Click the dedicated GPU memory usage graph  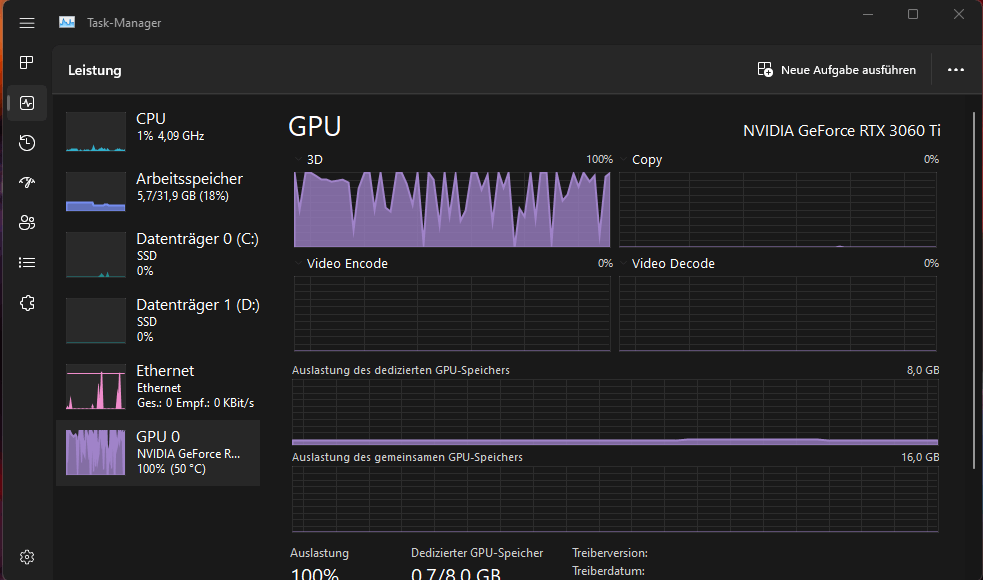(615, 412)
